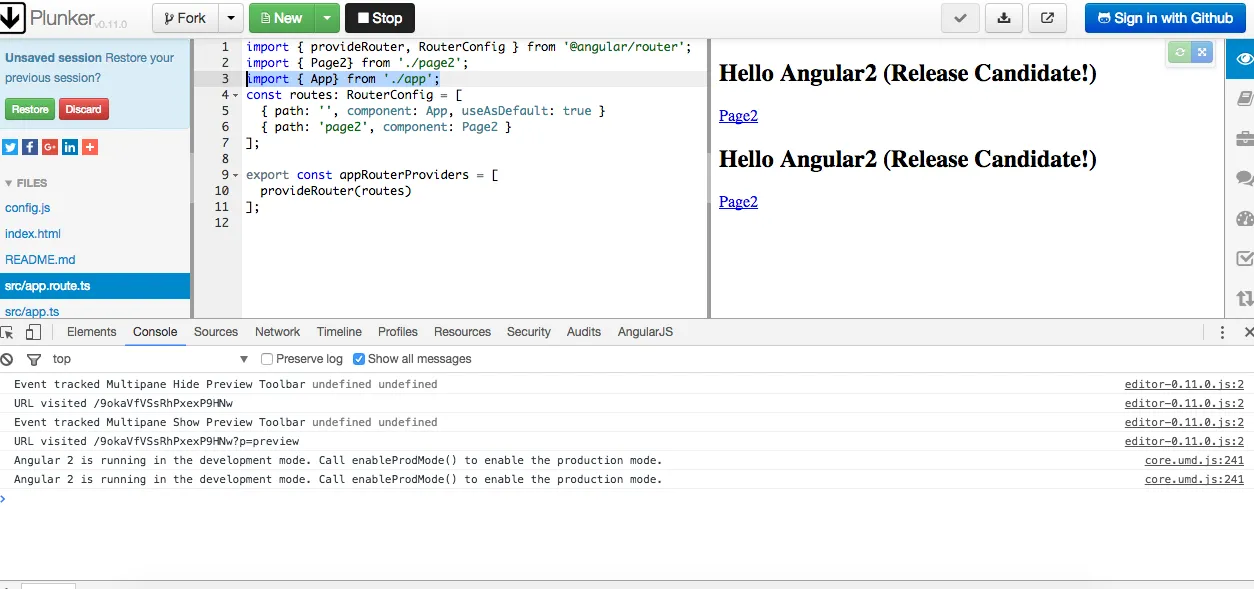Click Sign in with Github
The width and height of the screenshot is (1254, 589).
coord(1165,18)
